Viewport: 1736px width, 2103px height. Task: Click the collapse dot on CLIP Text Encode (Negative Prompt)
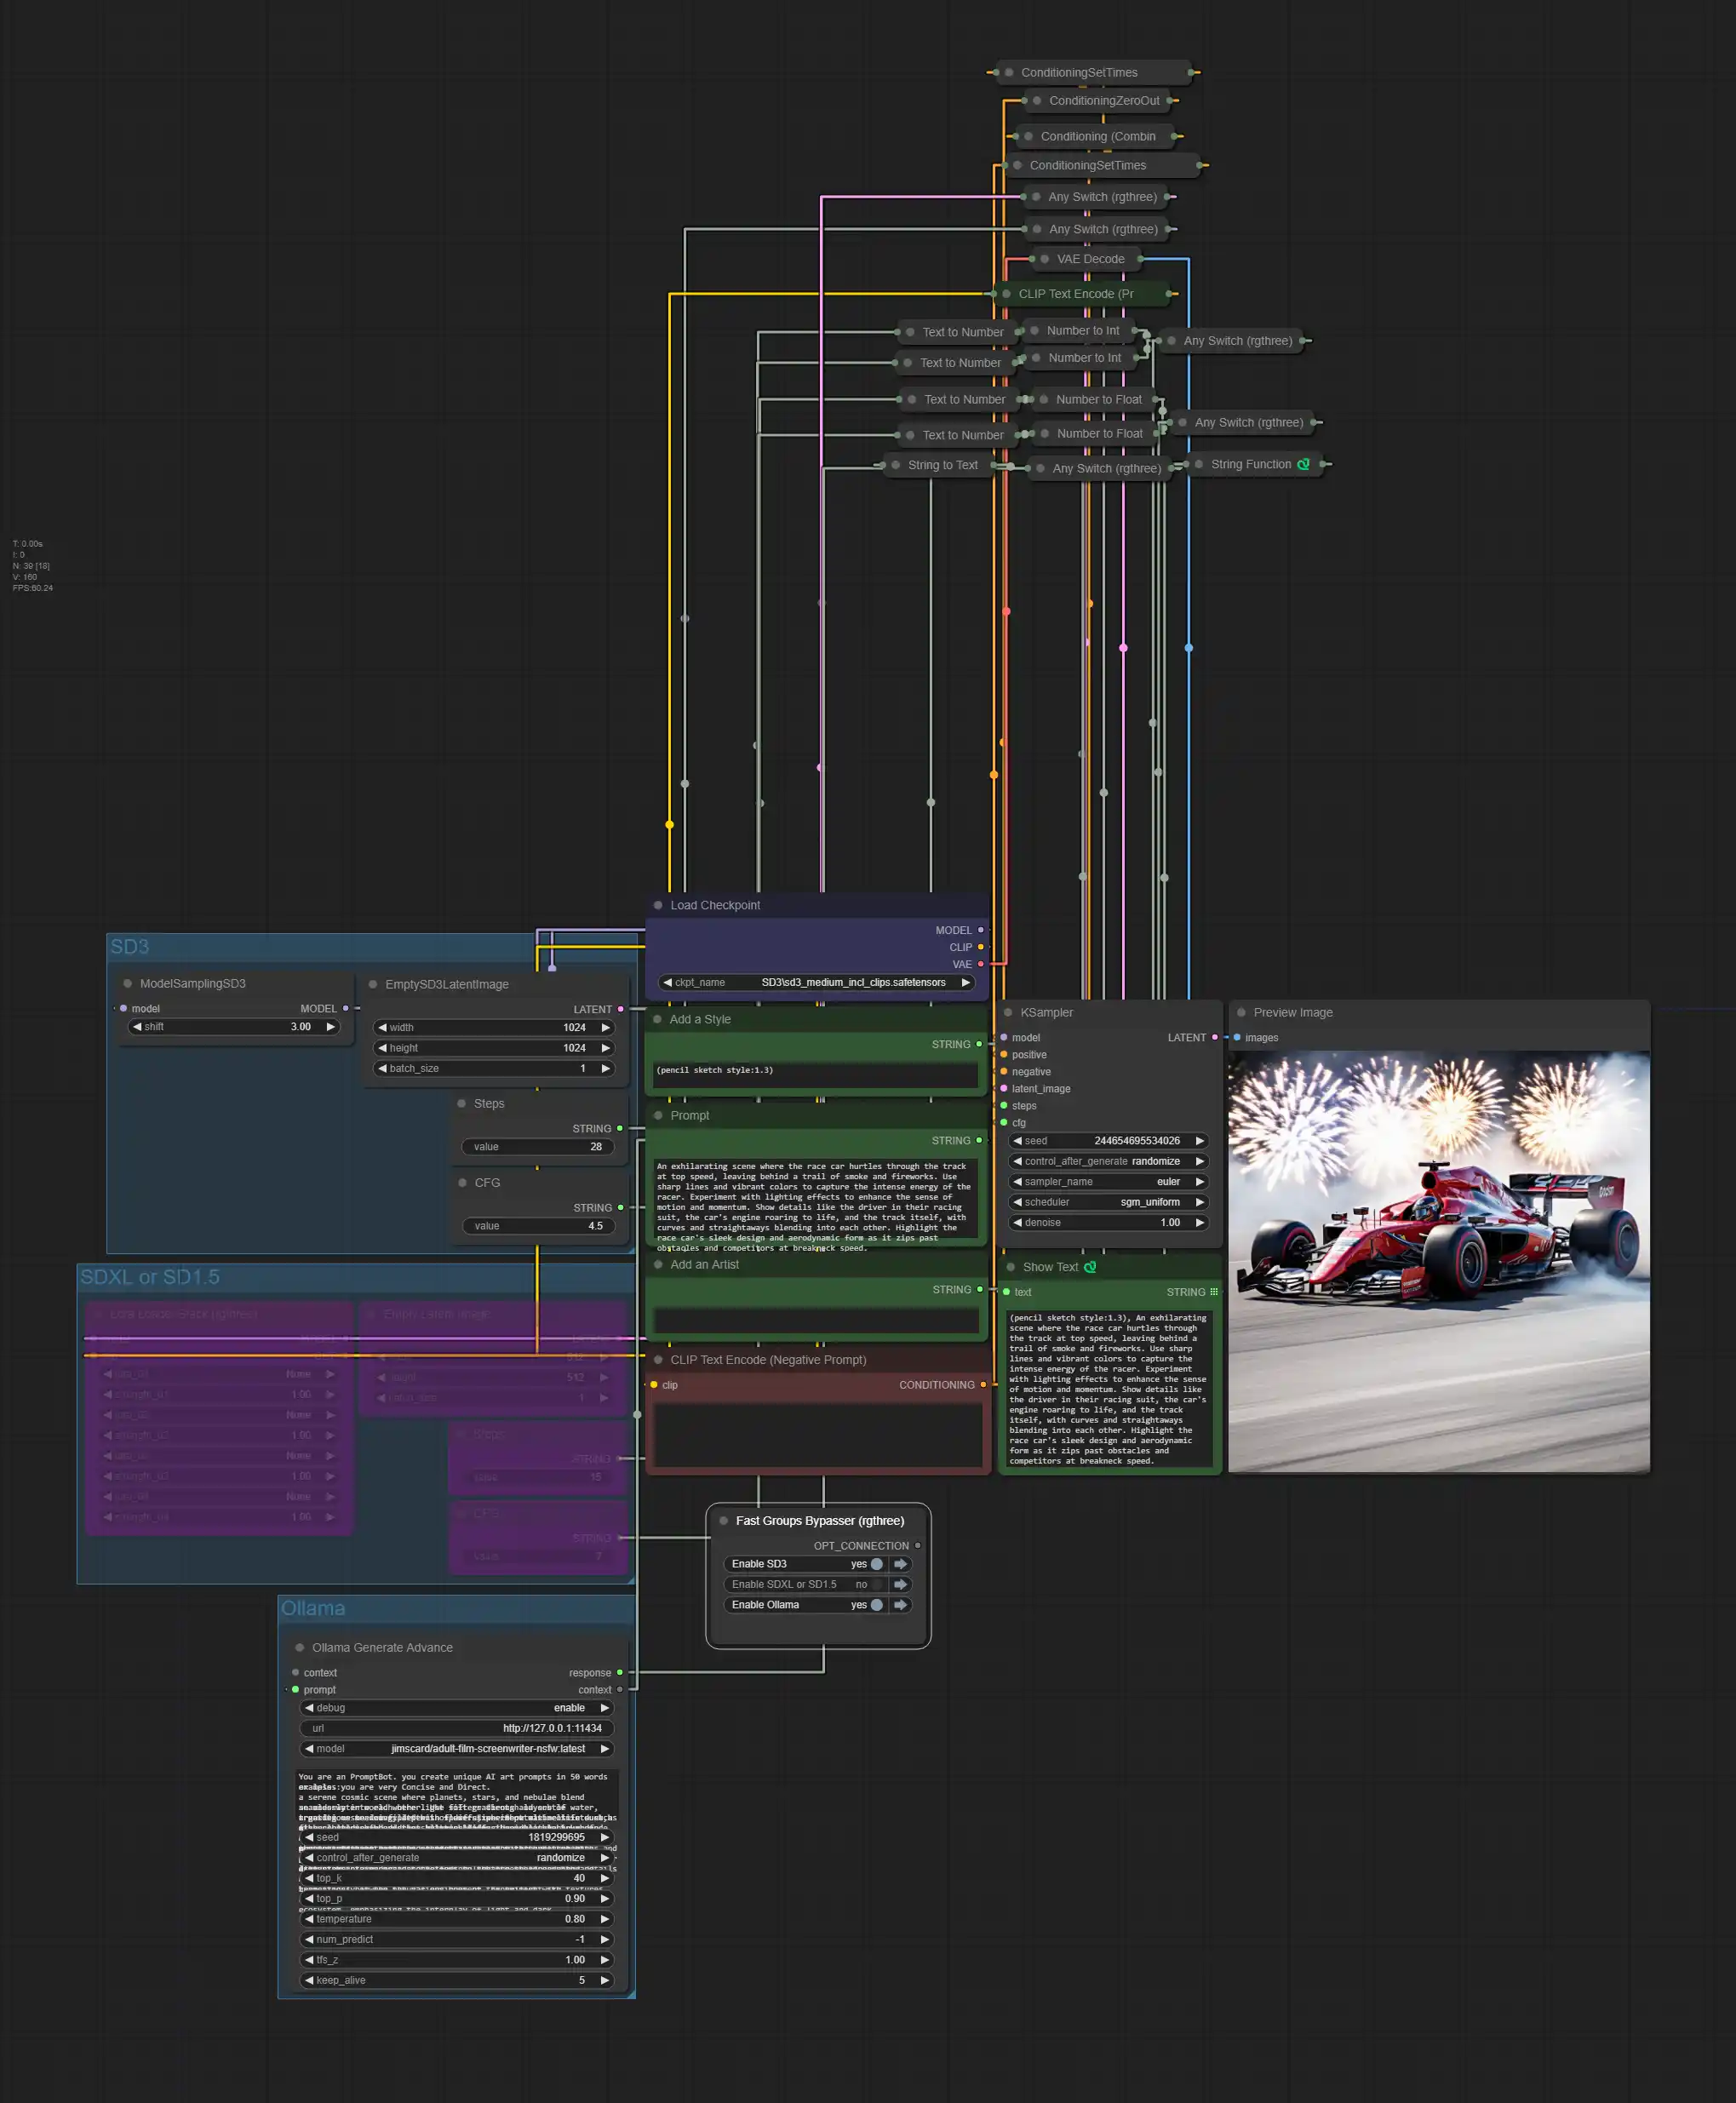(658, 1360)
